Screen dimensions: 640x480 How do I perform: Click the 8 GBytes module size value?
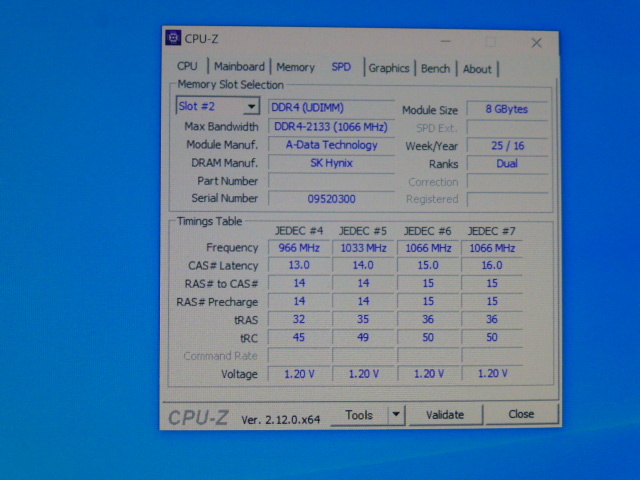507,109
